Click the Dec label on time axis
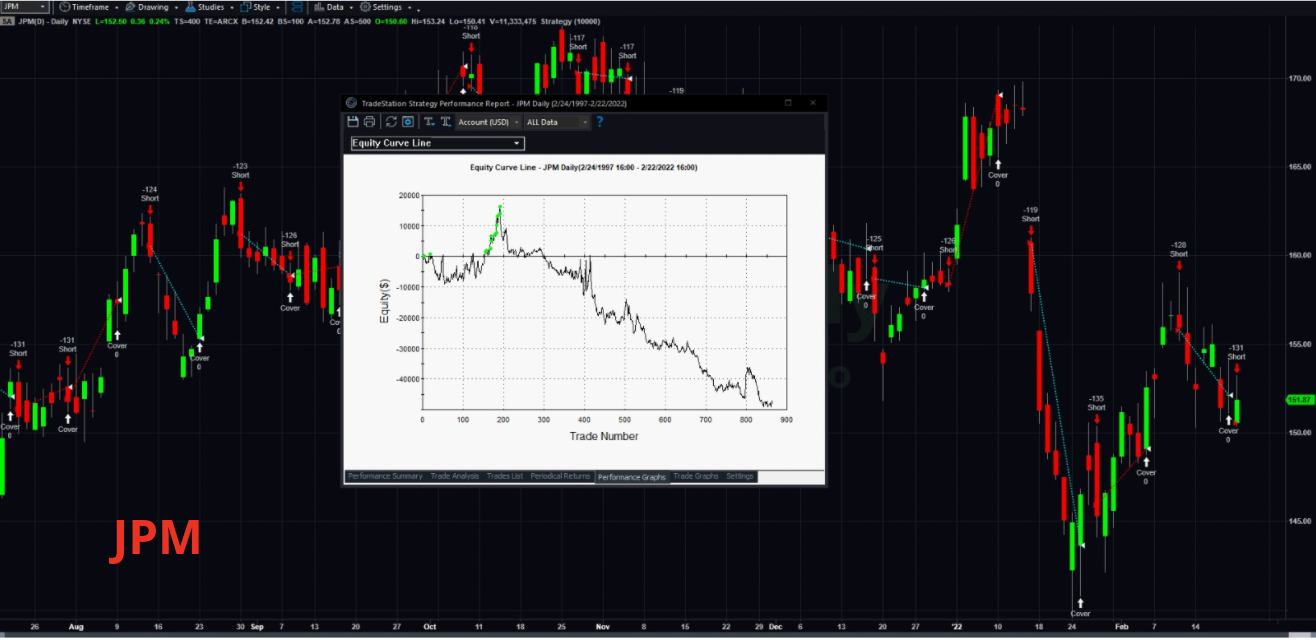 click(775, 627)
